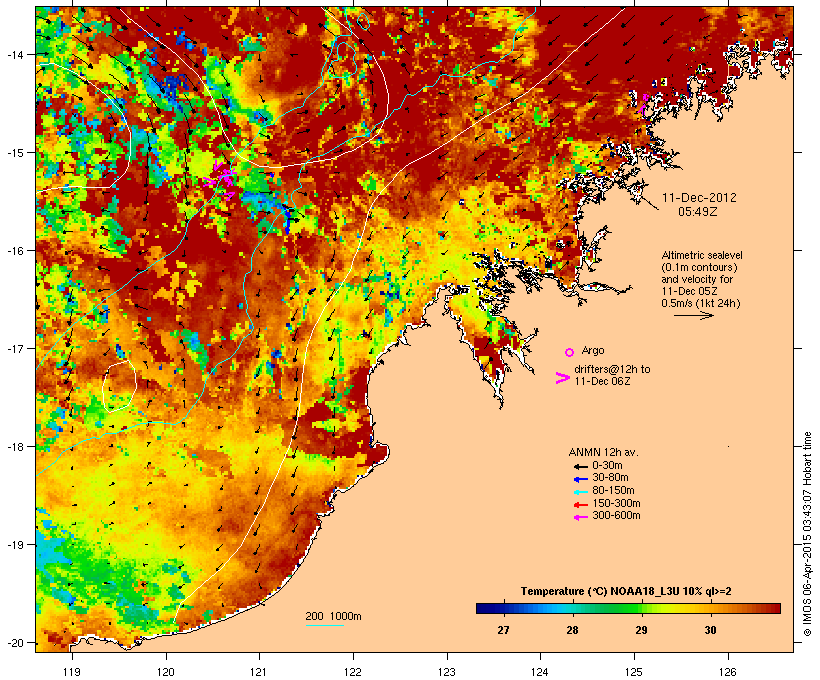Image resolution: width=820 pixels, height=680 pixels.
Task: Click longitude axis label 119
Action: [x=72, y=672]
